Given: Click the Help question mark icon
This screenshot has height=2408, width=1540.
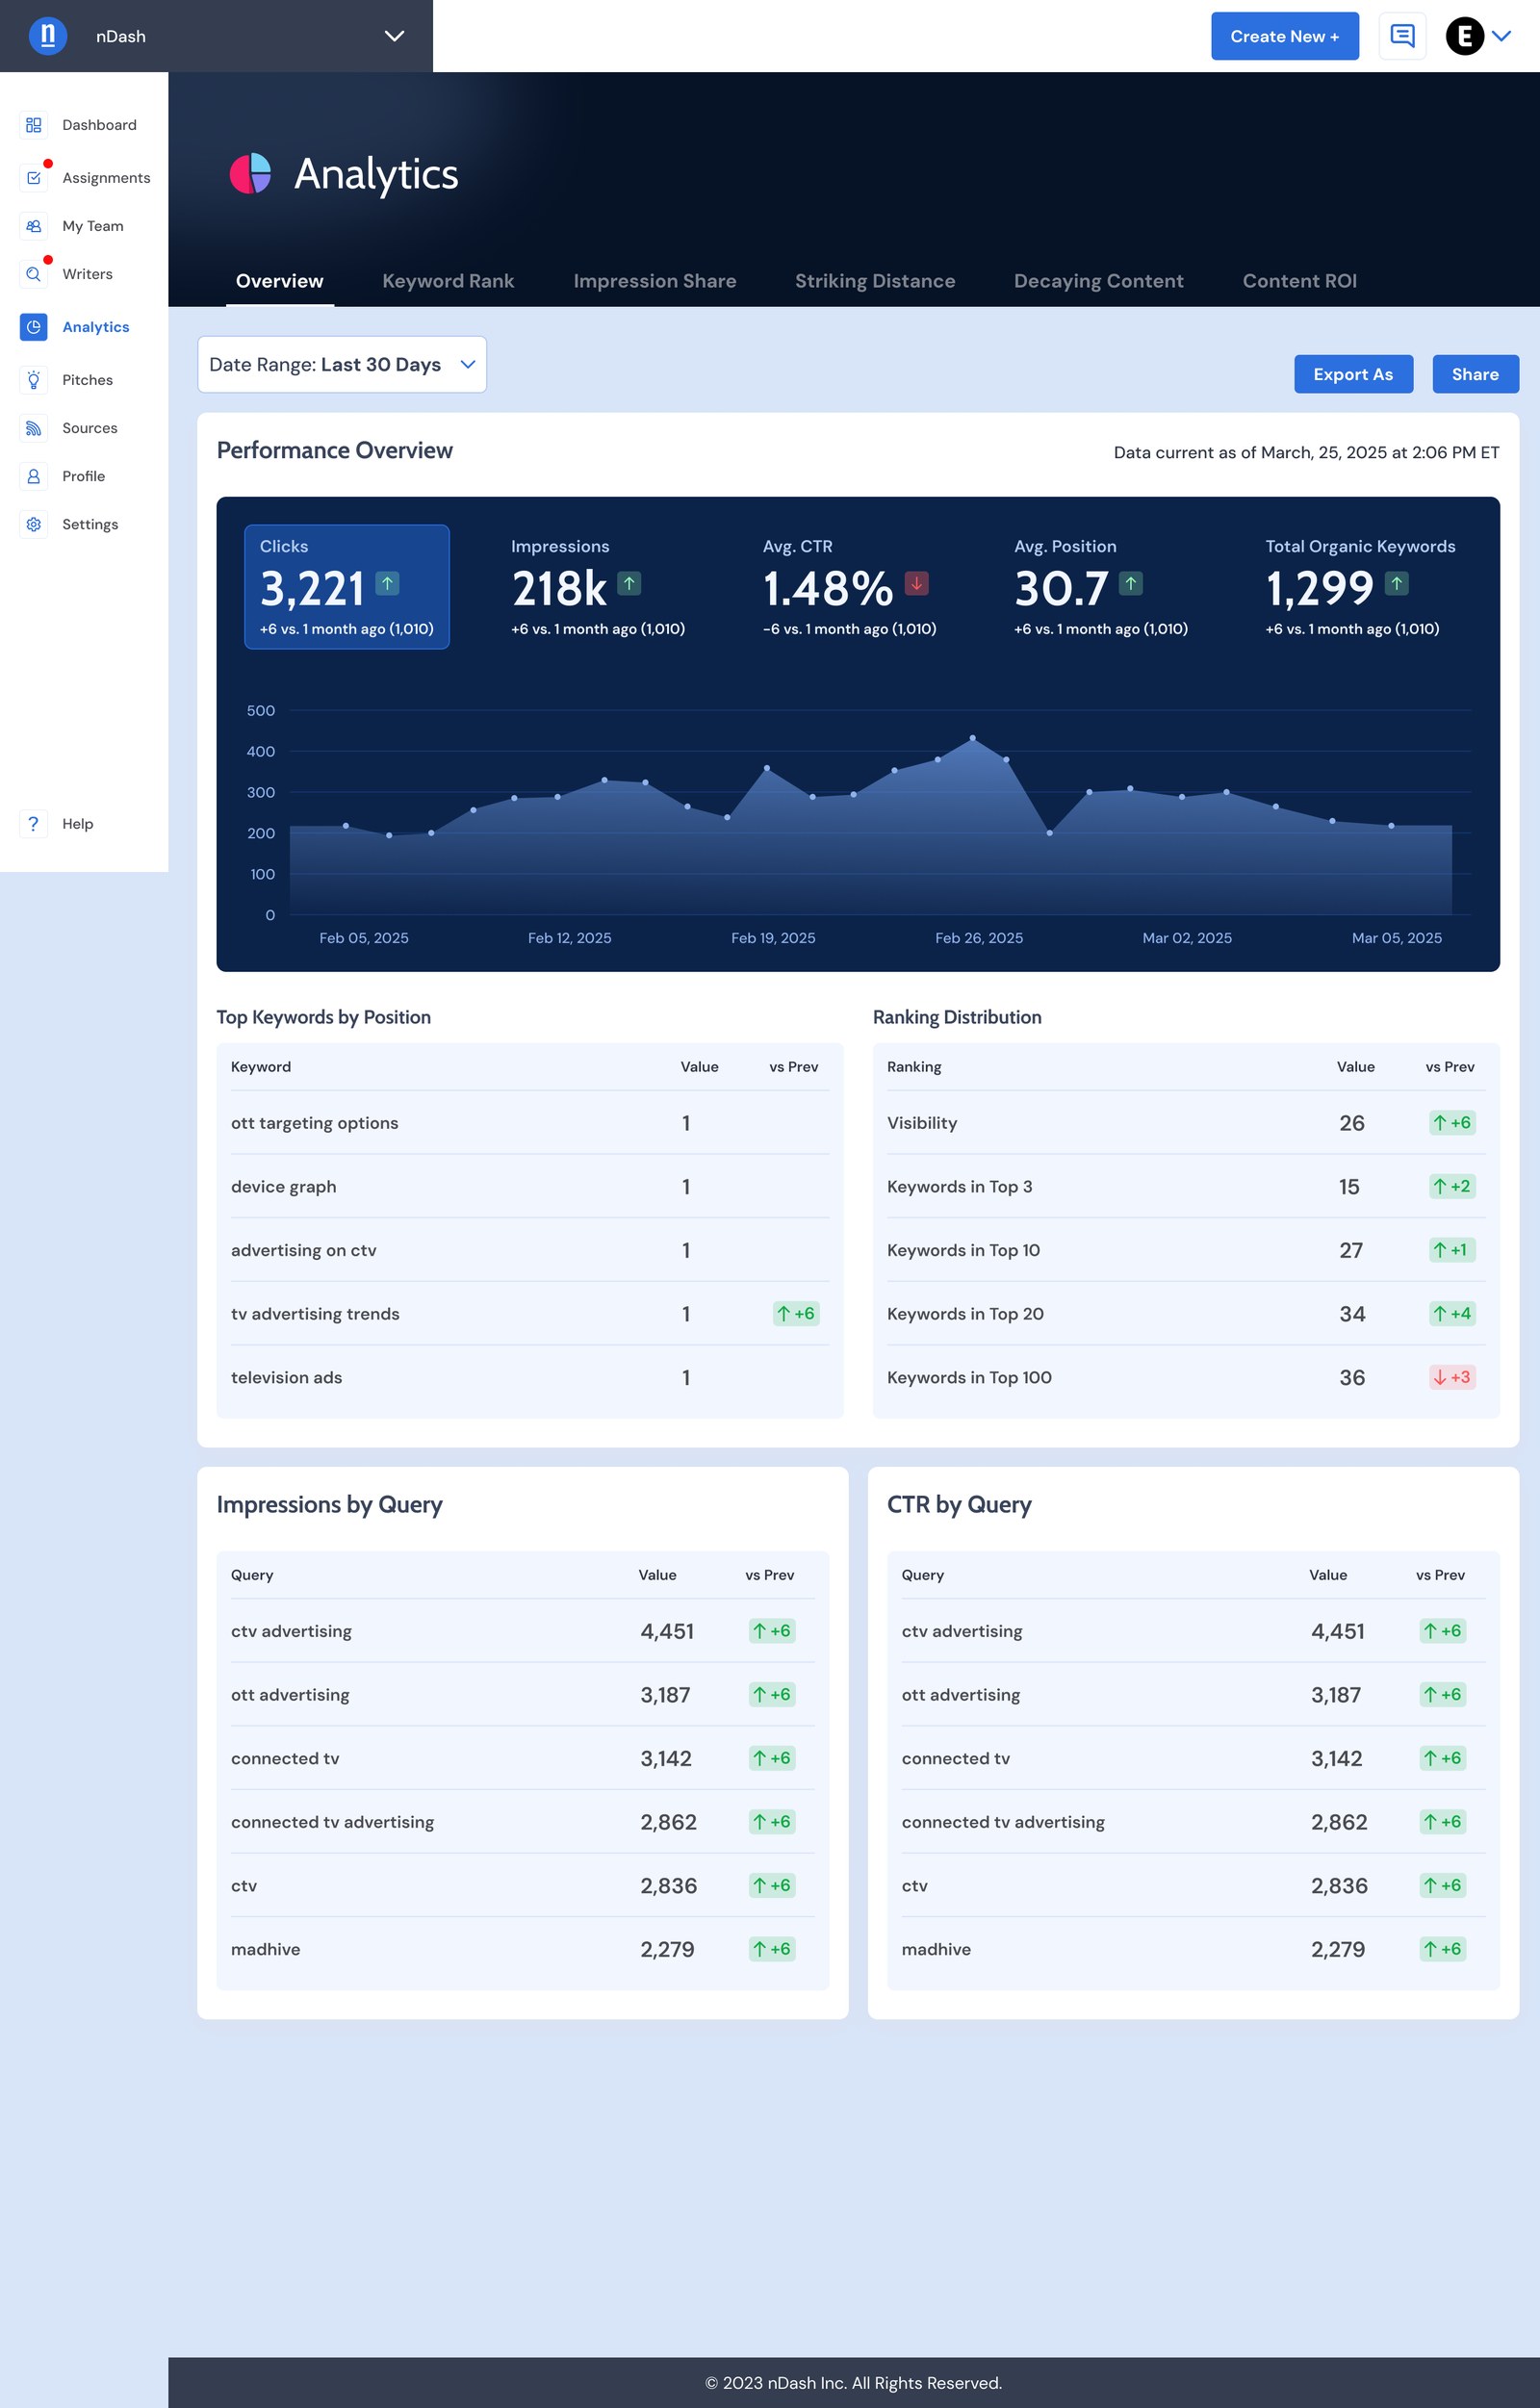Looking at the screenshot, I should point(34,824).
